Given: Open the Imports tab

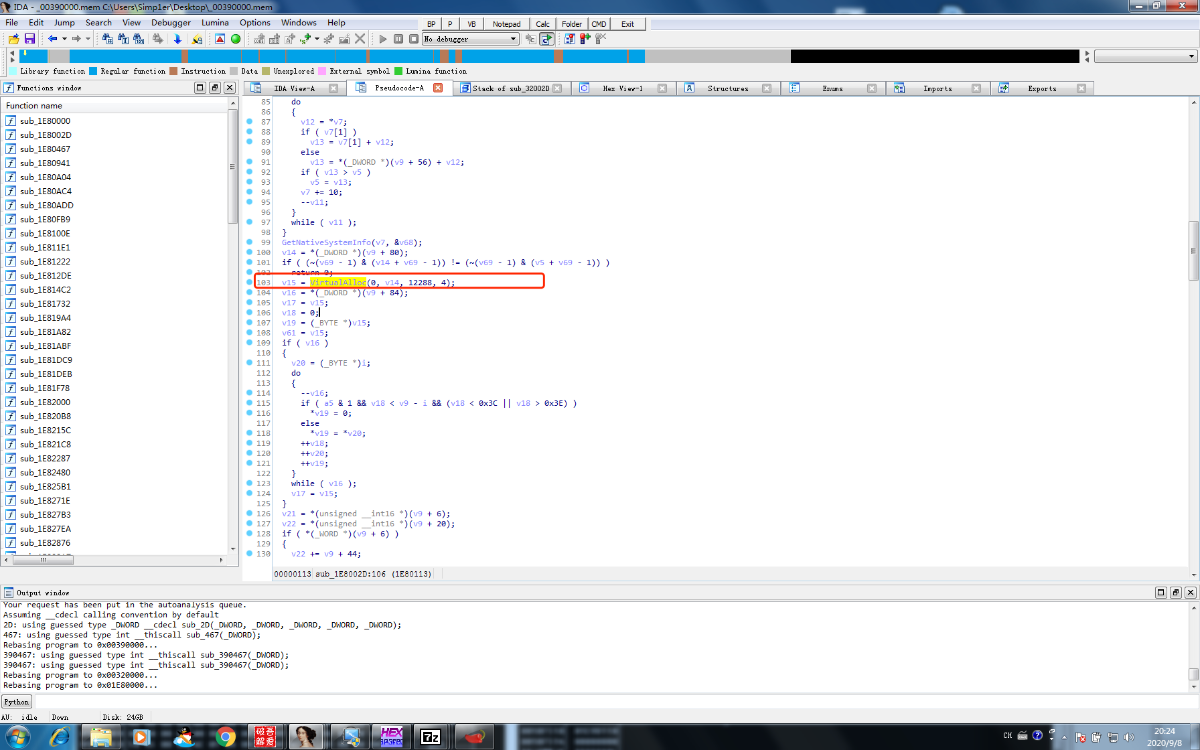Looking at the screenshot, I should click(x=937, y=88).
